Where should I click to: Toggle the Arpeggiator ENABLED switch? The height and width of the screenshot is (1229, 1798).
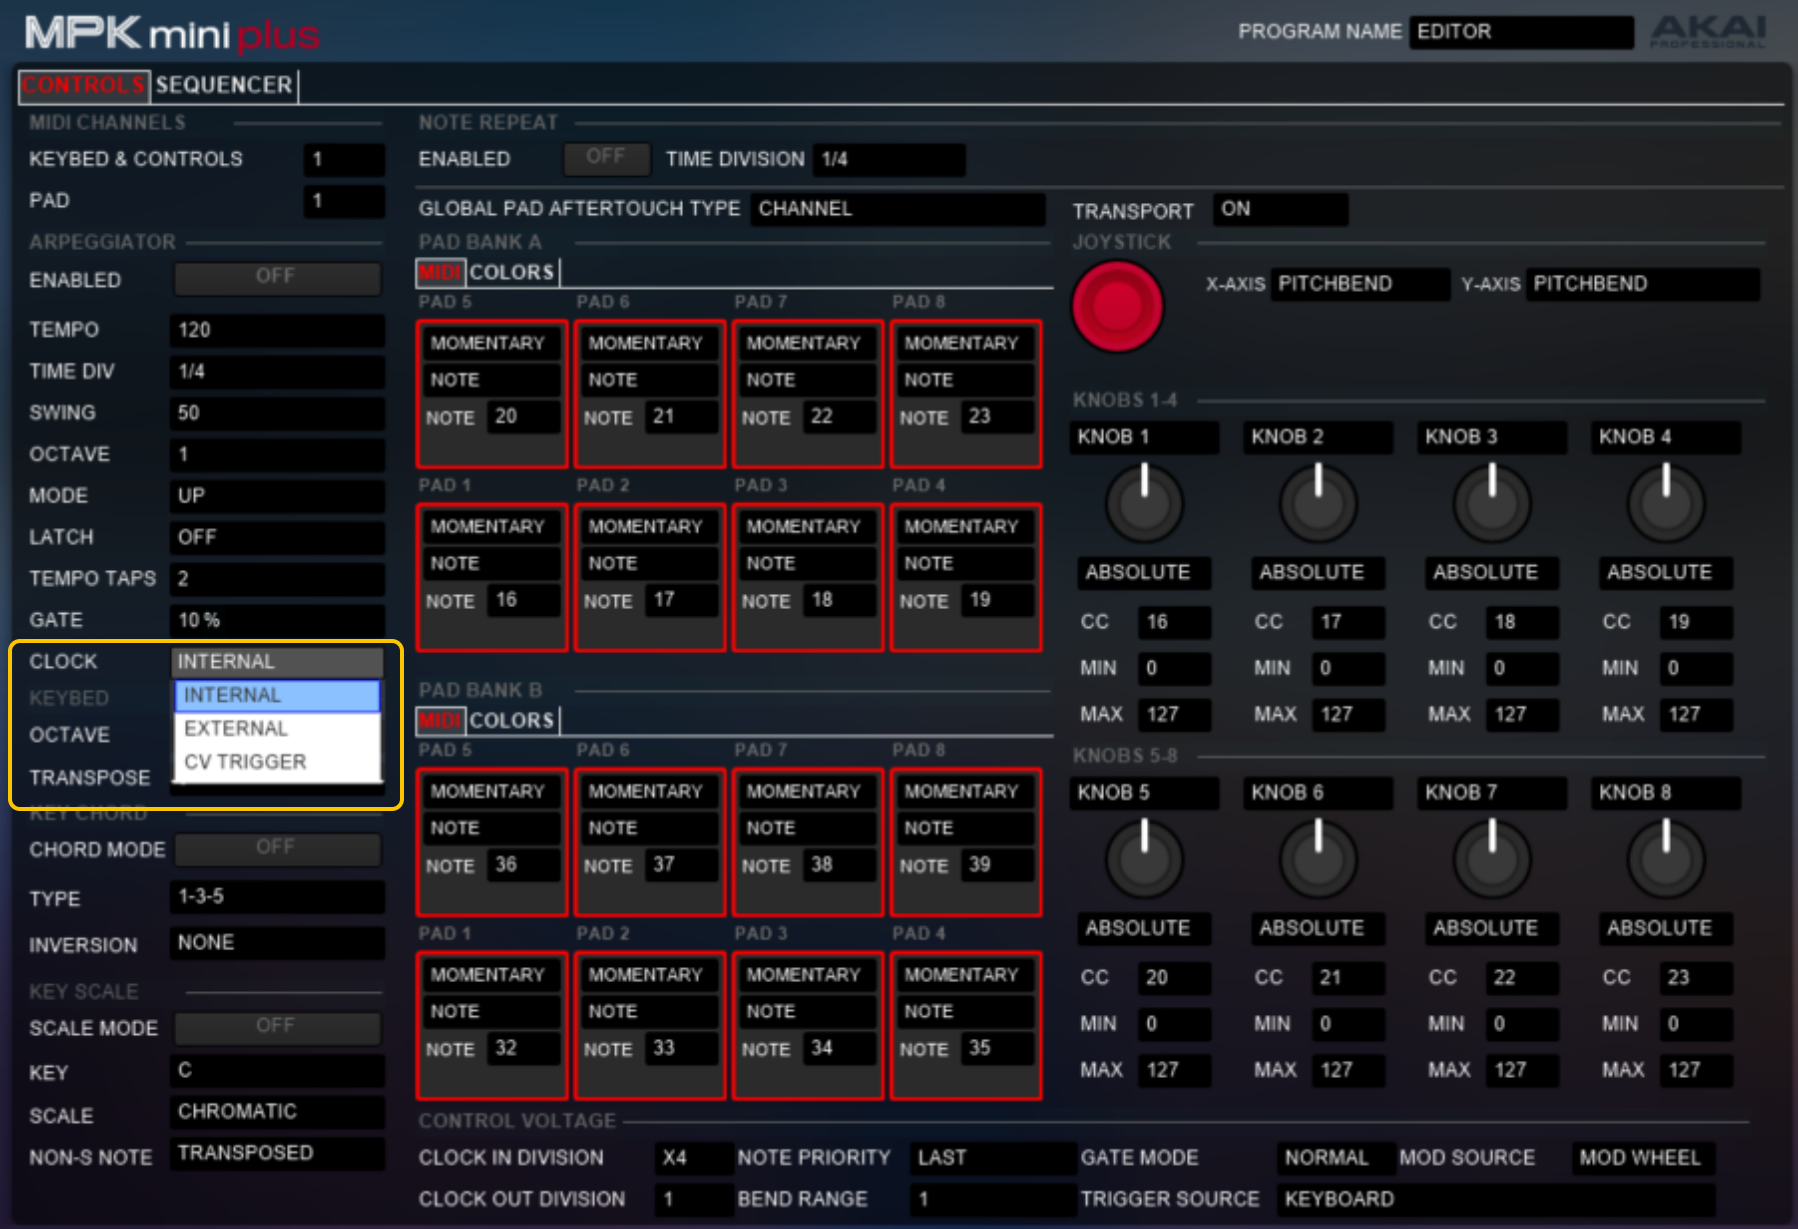coord(277,278)
